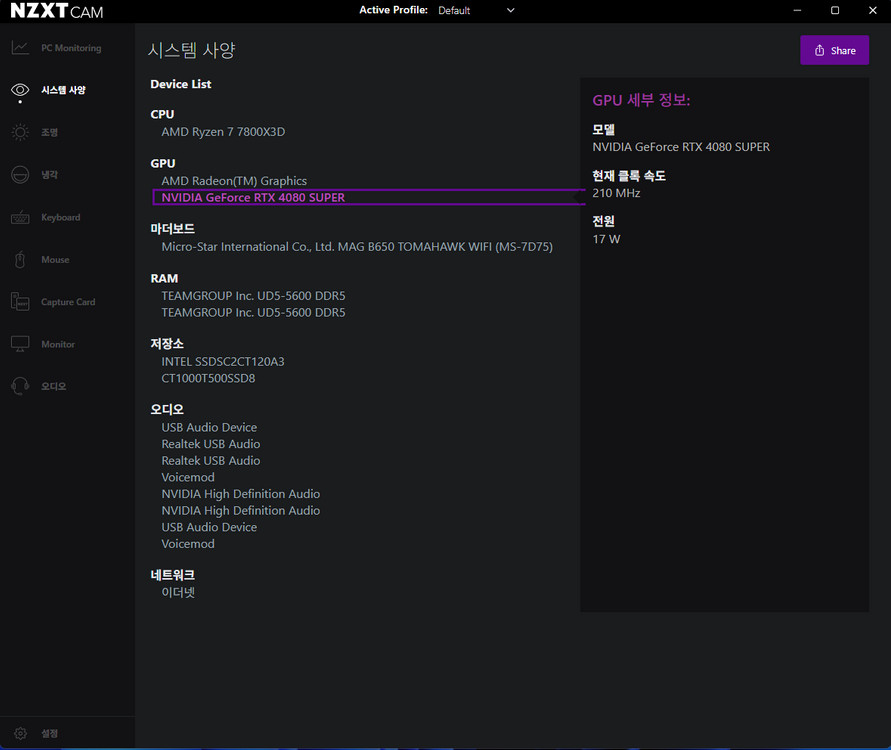The image size is (891, 750).
Task: Open the 냉각 menu item
Action: pos(49,174)
